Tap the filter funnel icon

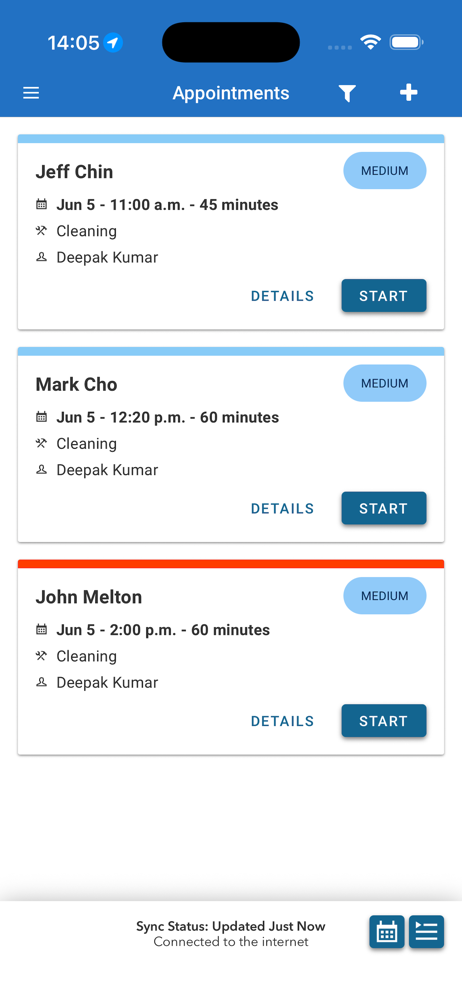point(346,94)
